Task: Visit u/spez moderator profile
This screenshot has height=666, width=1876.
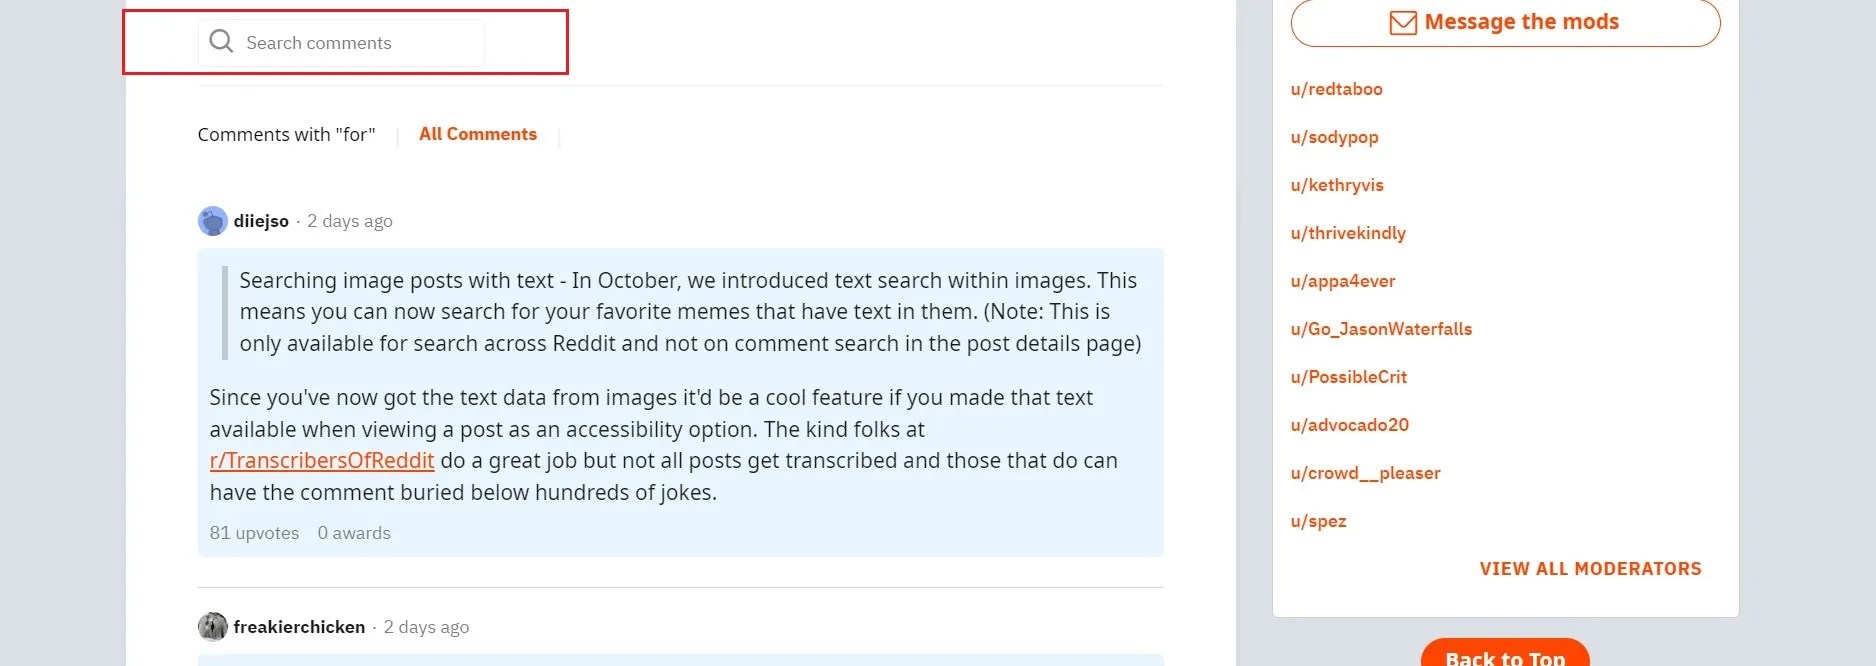Action: click(x=1319, y=521)
